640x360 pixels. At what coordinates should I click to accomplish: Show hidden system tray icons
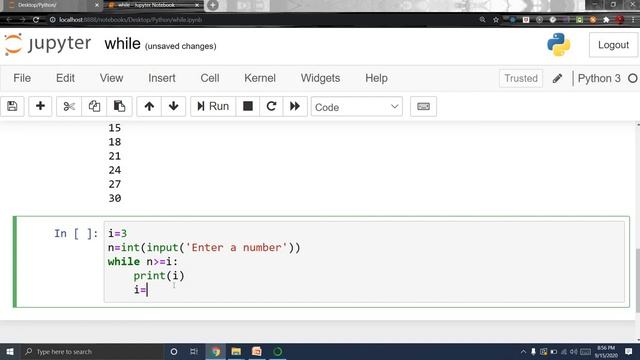click(x=523, y=351)
